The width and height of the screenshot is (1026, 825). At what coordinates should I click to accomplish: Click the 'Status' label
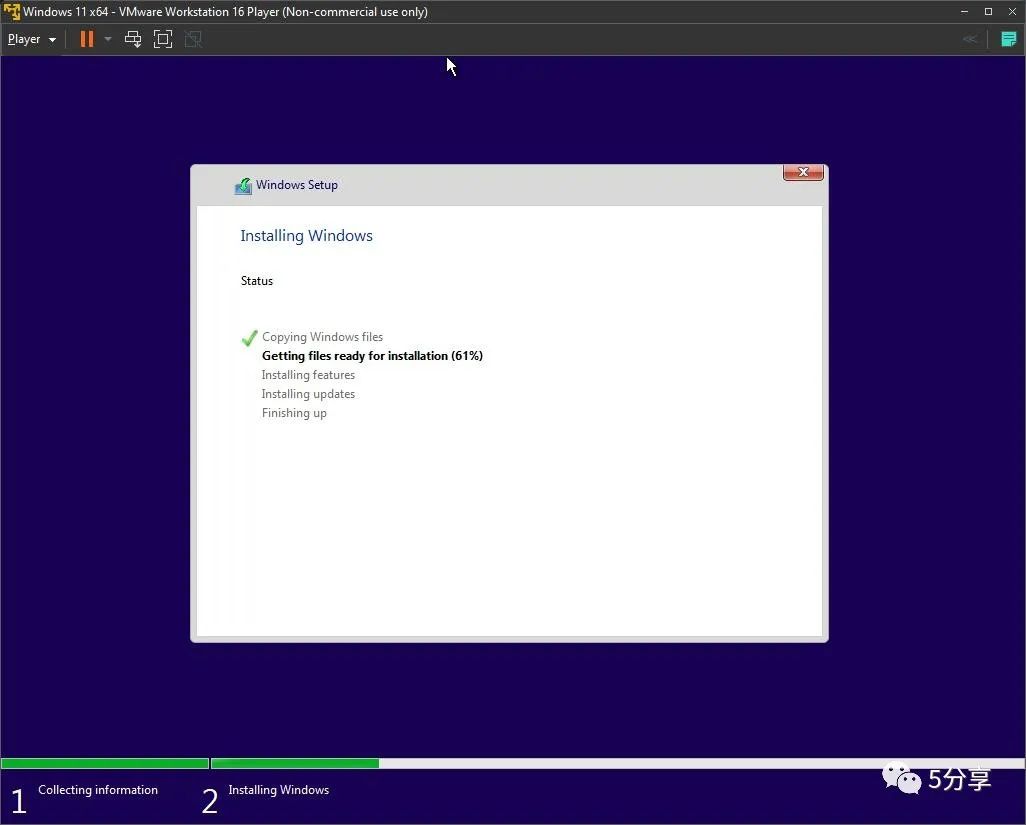pyautogui.click(x=256, y=281)
